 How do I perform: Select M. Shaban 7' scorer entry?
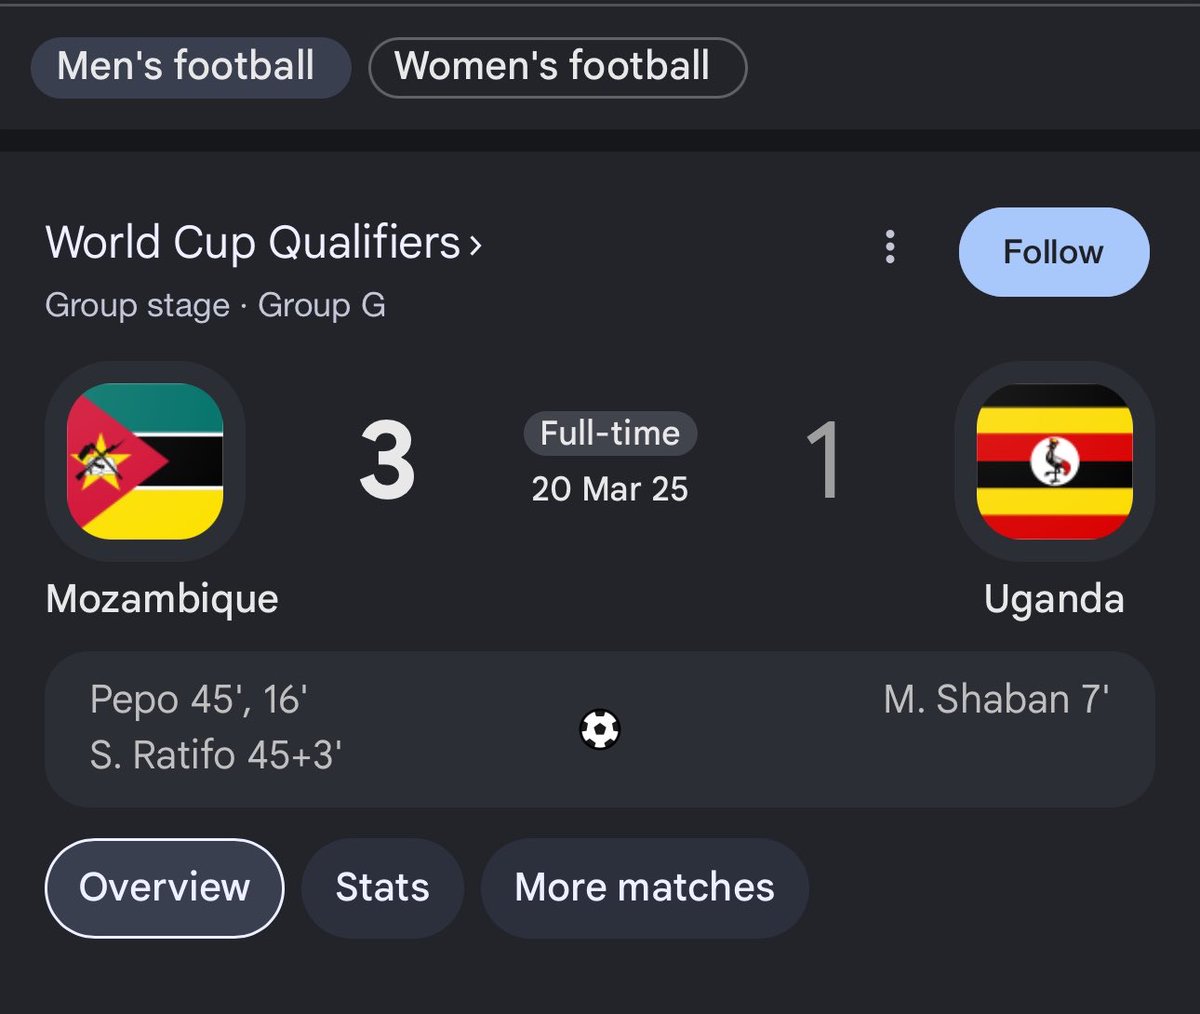point(996,700)
